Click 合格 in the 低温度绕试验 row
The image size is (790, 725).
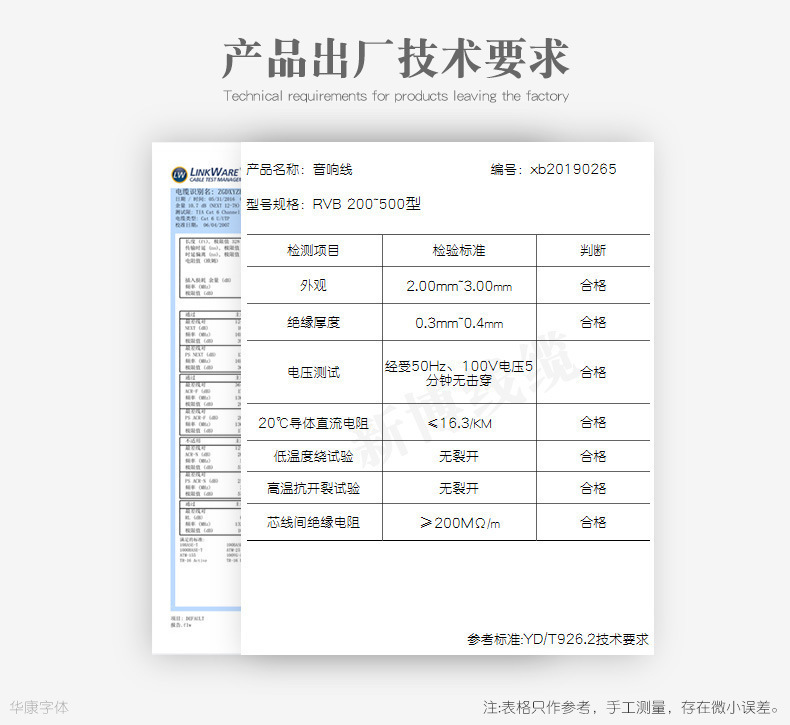coord(593,456)
